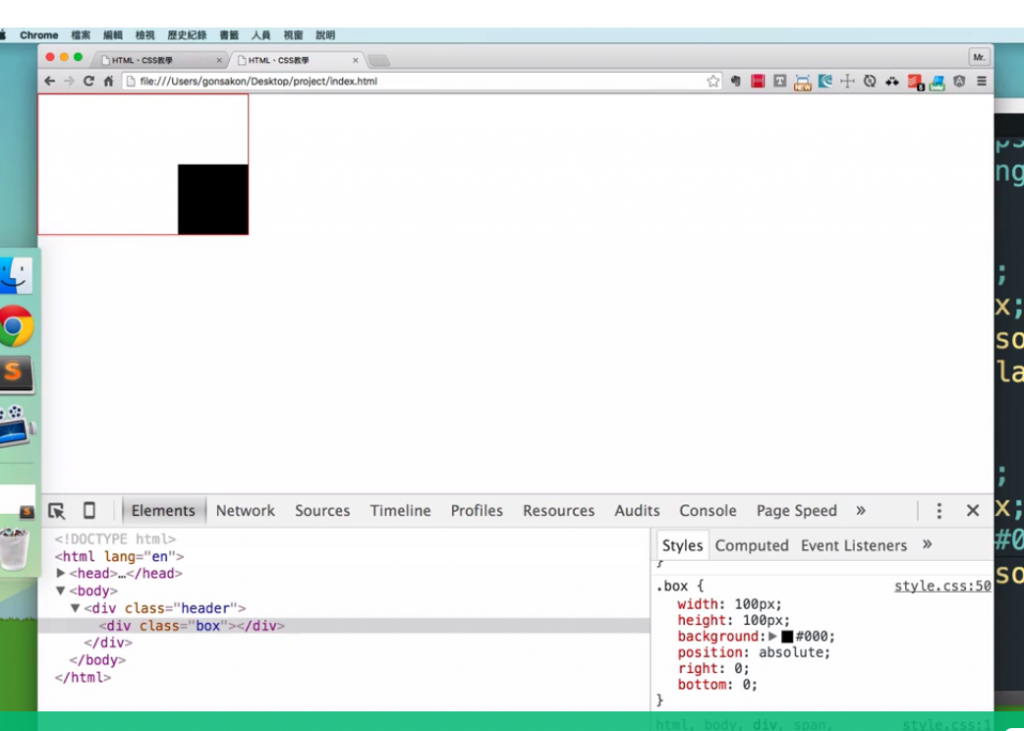Click the blue beta extension icon
1024x731 pixels.
pyautogui.click(x=937, y=82)
